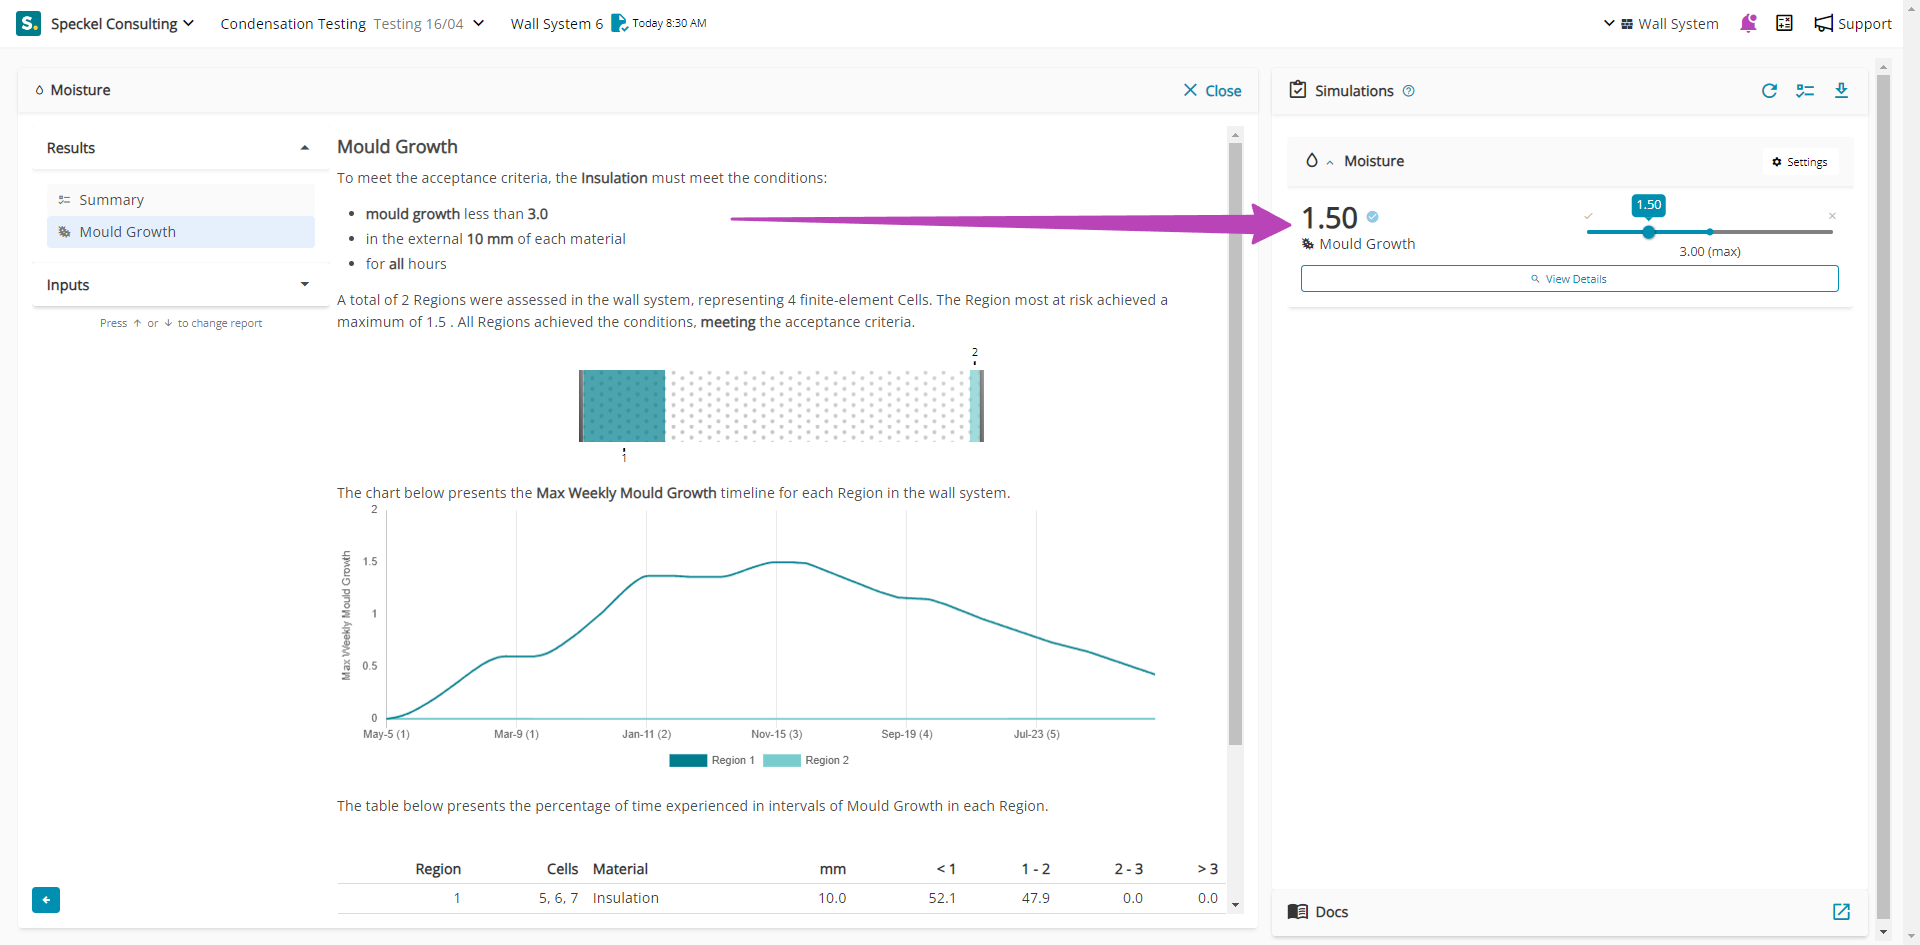The height and width of the screenshot is (945, 1920).
Task: Click the Mould Growth slider handle
Action: (x=1649, y=232)
